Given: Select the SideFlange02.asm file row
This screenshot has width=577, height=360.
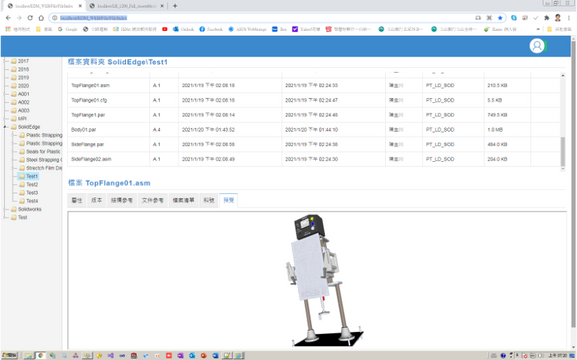Looking at the screenshot, I should pyautogui.click(x=314, y=159).
